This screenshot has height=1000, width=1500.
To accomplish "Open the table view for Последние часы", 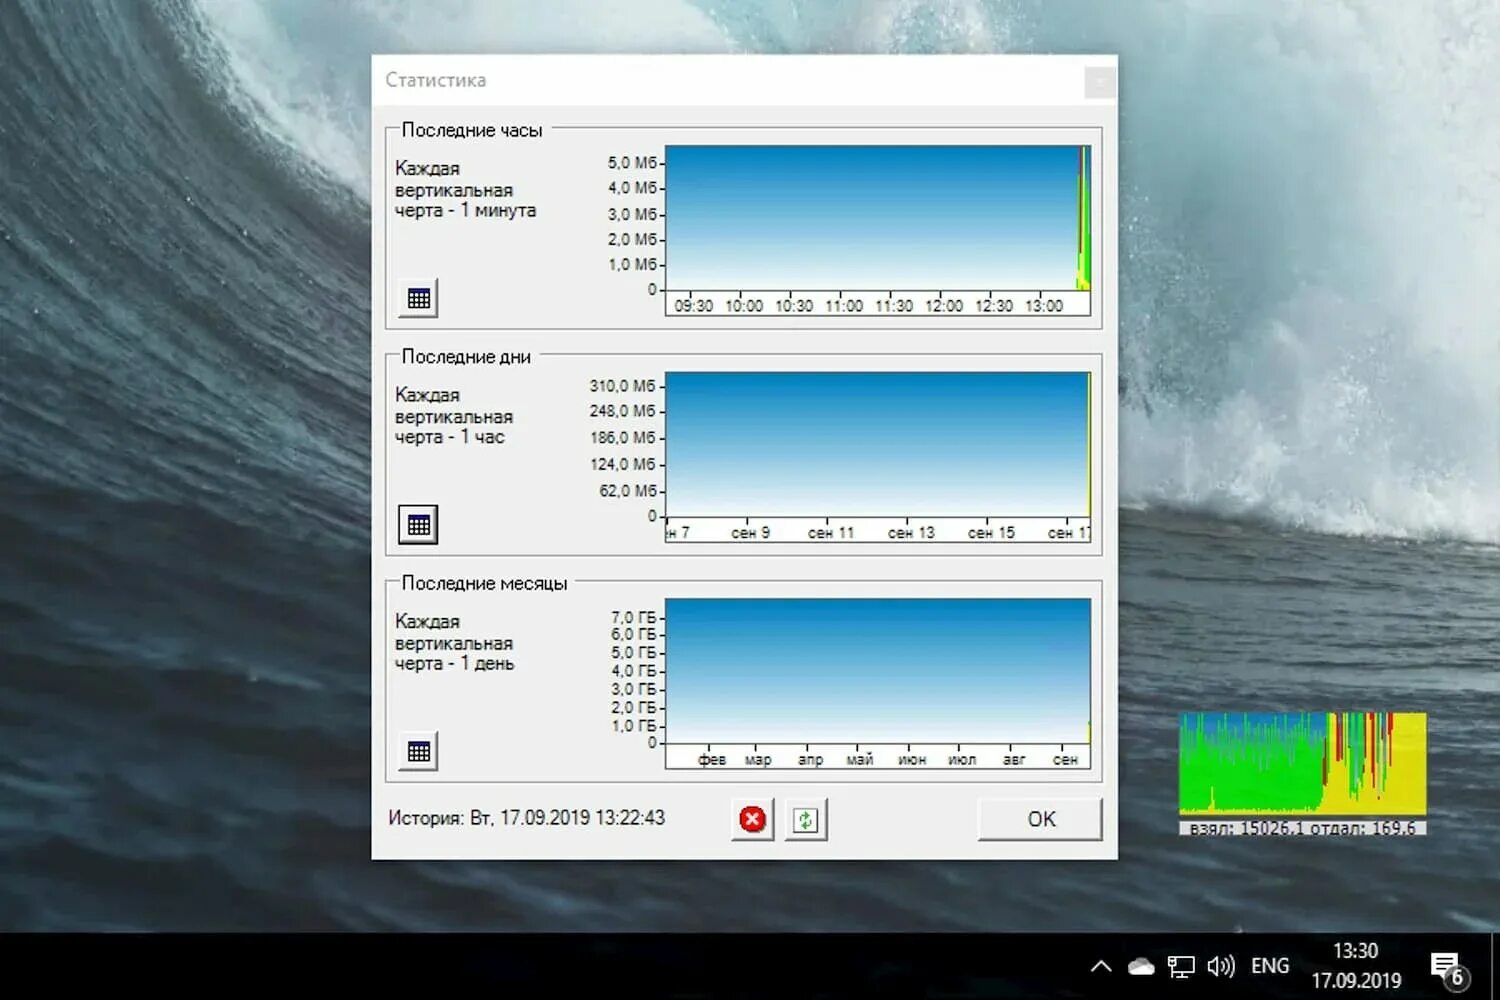I will (x=418, y=298).
